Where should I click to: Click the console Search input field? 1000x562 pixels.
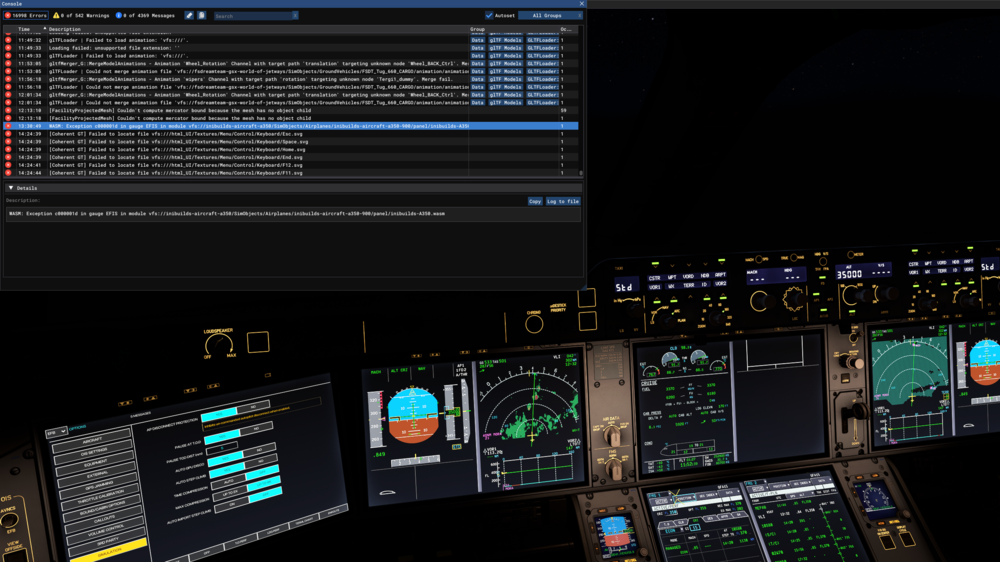253,16
